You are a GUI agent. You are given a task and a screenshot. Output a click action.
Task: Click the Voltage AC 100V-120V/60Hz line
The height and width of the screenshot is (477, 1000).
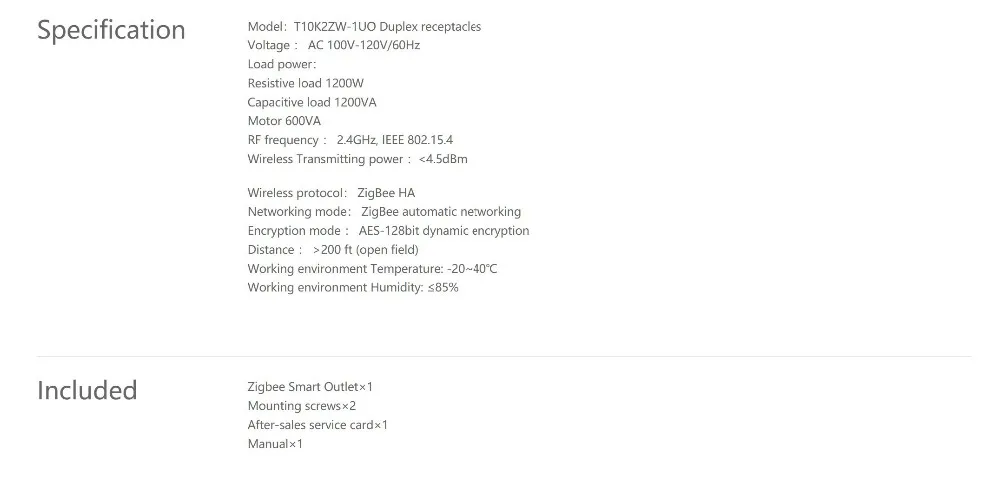pyautogui.click(x=334, y=45)
